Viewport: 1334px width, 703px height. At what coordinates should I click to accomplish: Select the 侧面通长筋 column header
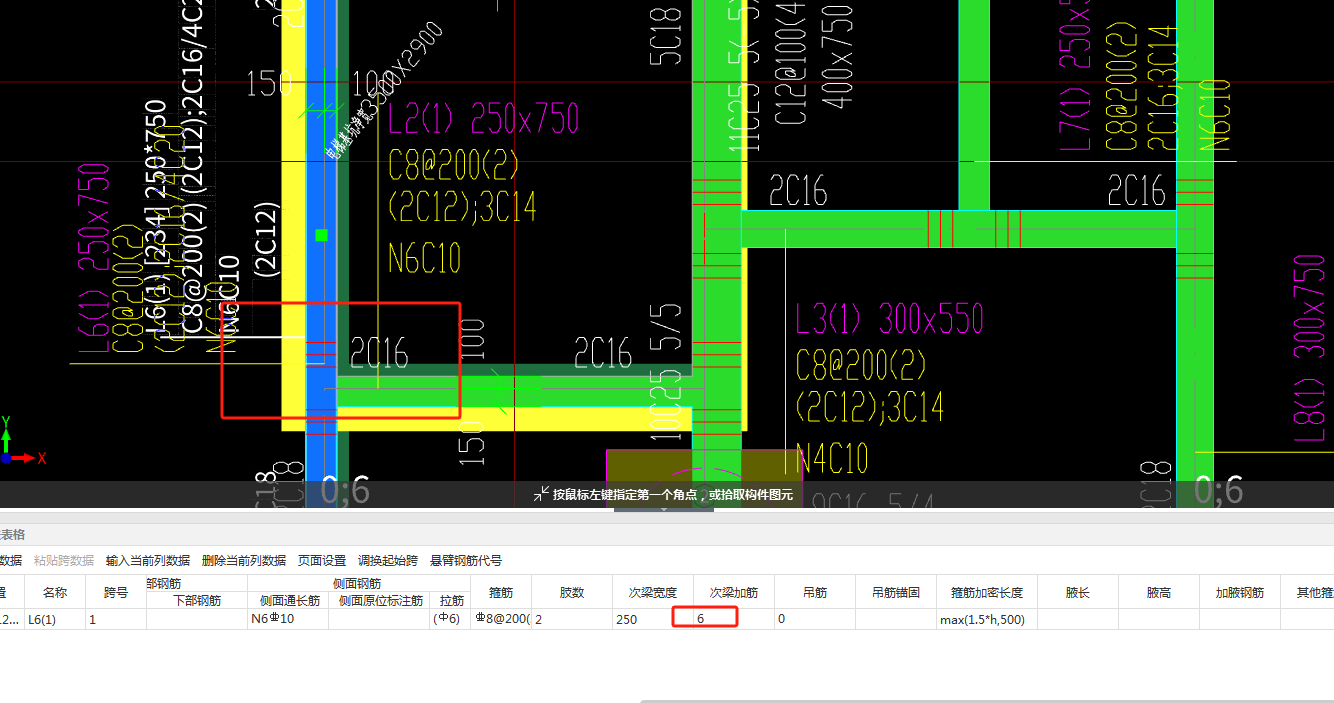[x=289, y=601]
